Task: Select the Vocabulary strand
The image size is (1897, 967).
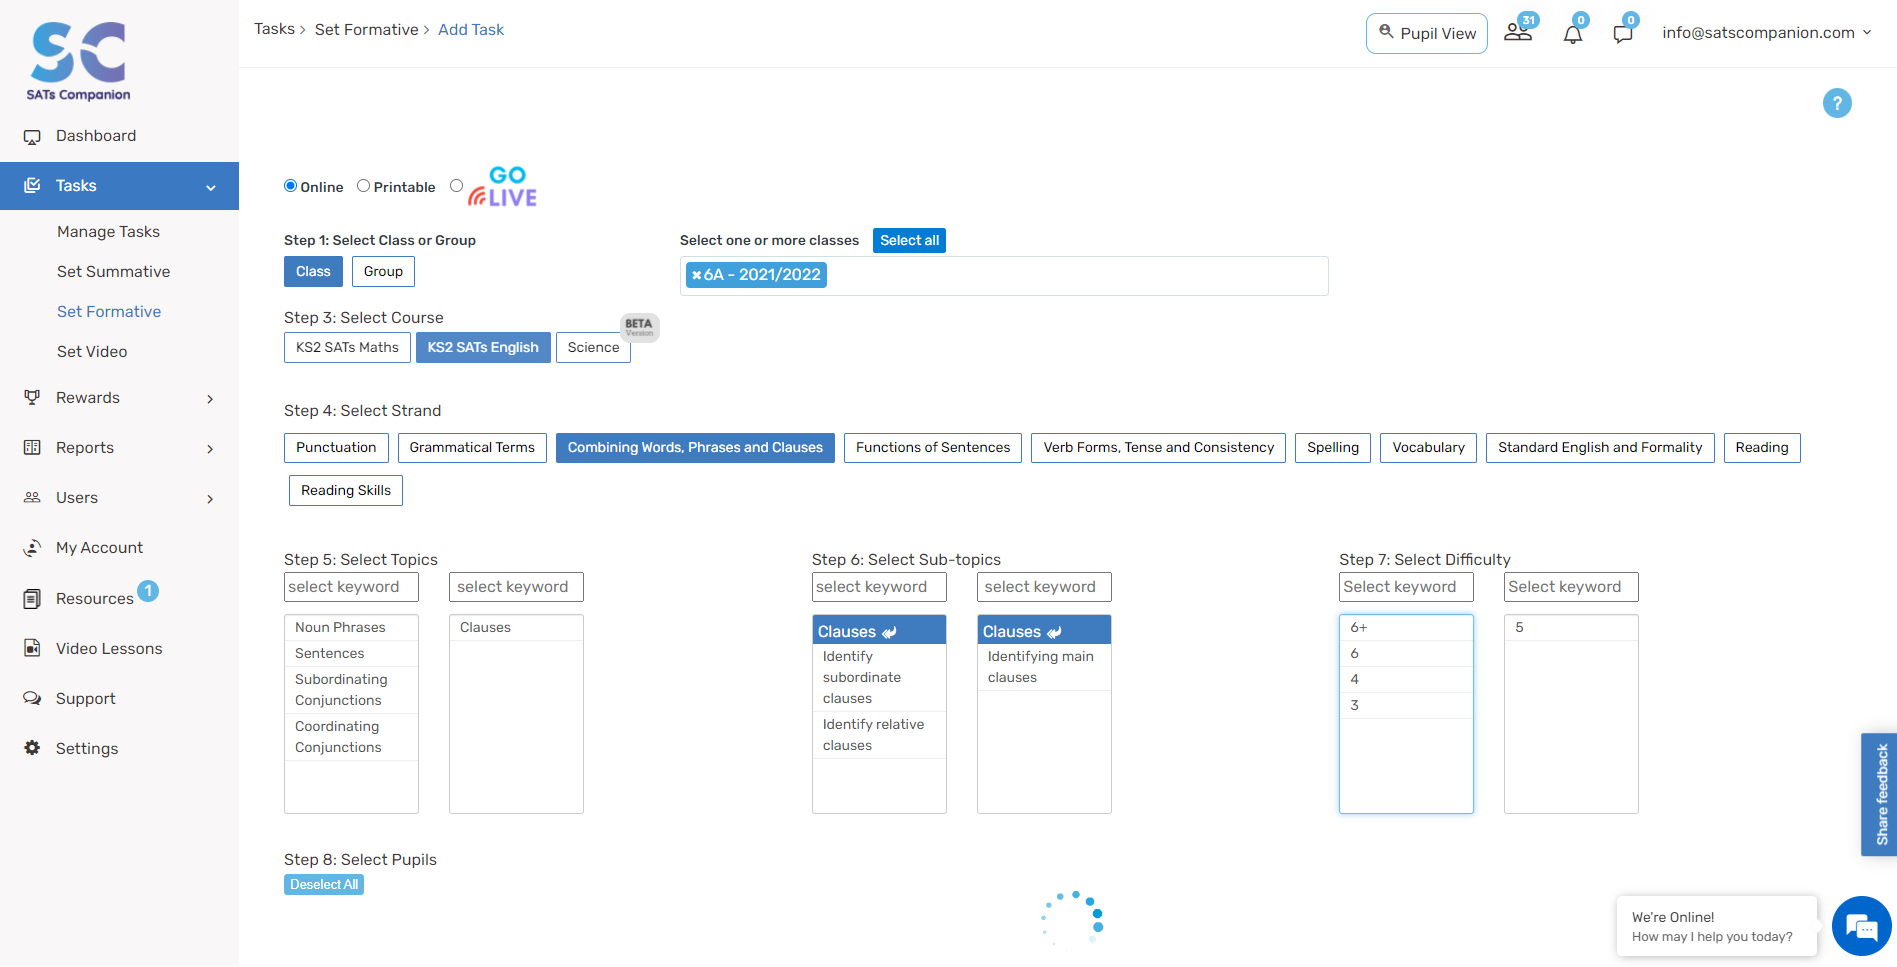Action: pyautogui.click(x=1428, y=448)
